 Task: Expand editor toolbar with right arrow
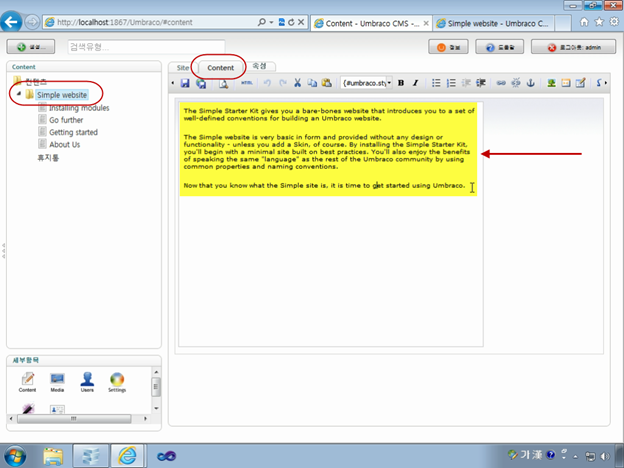[606, 83]
